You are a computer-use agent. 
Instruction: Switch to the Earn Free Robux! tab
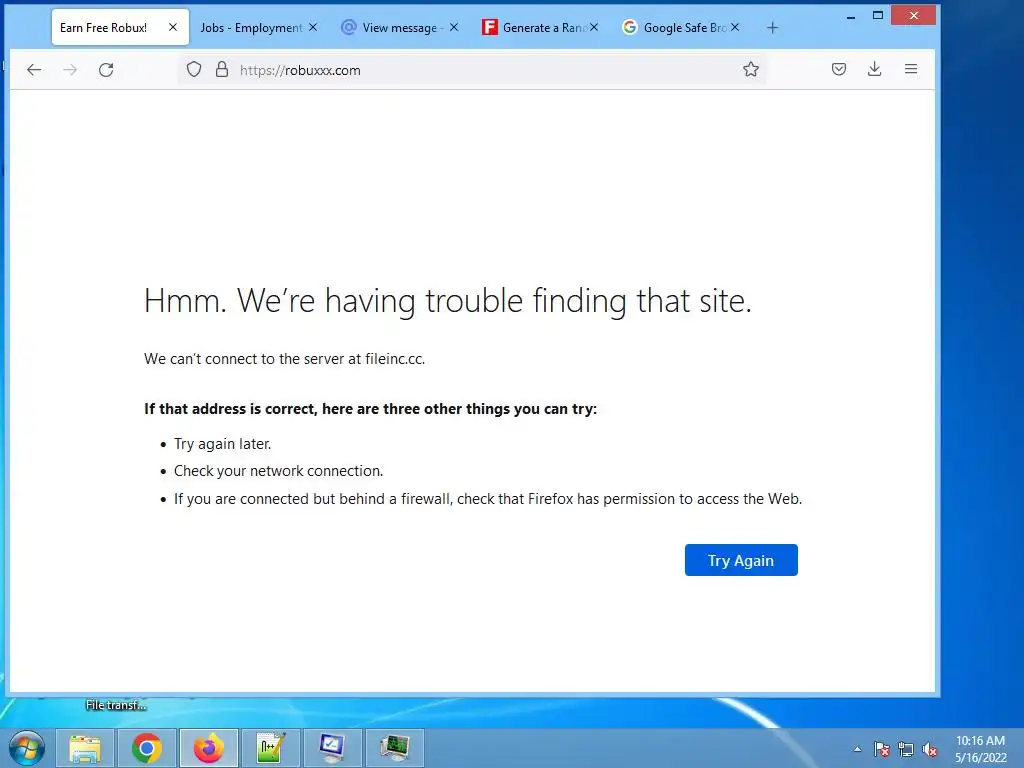[x=121, y=27]
